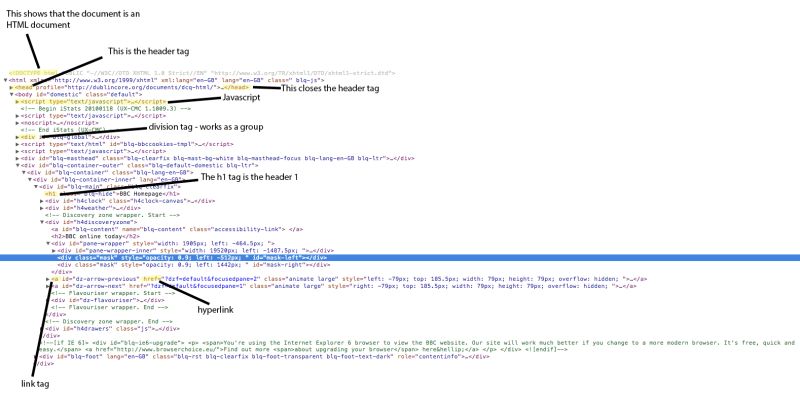800x406 pixels.
Task: Click the "focusedpane=2" href value
Action: (211, 279)
